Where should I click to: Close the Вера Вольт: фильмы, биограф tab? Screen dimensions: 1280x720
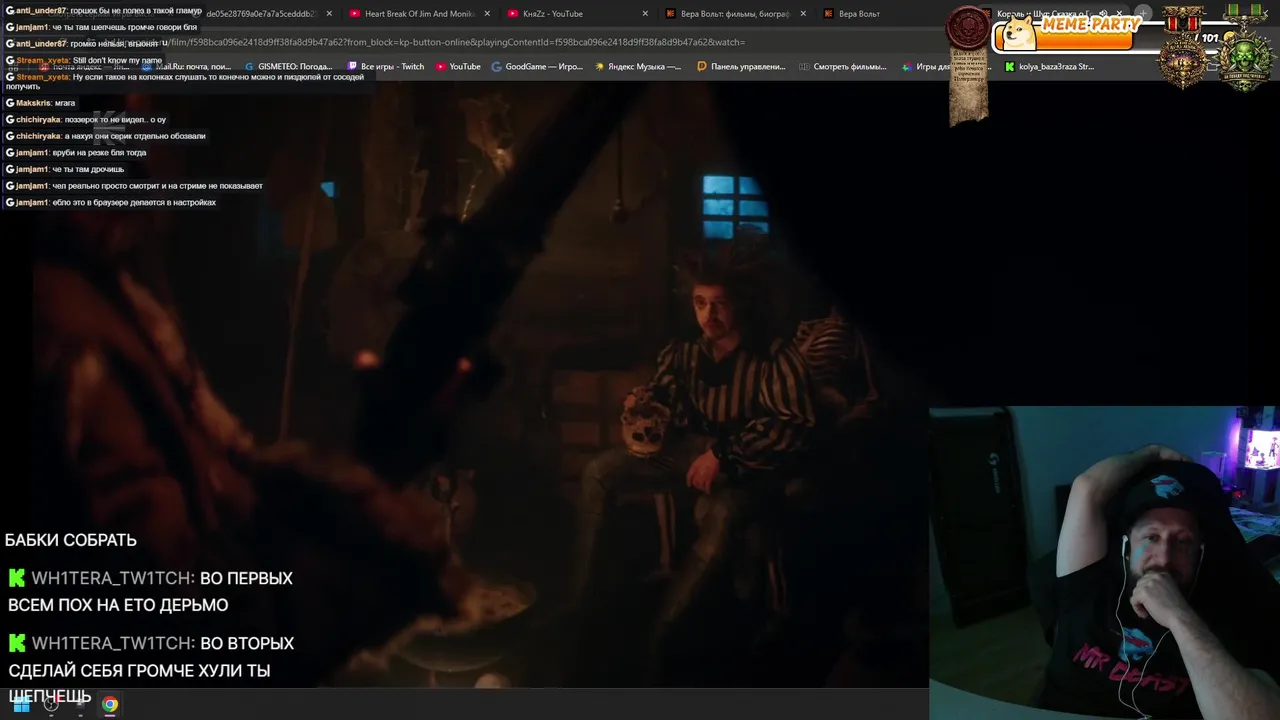tap(803, 14)
